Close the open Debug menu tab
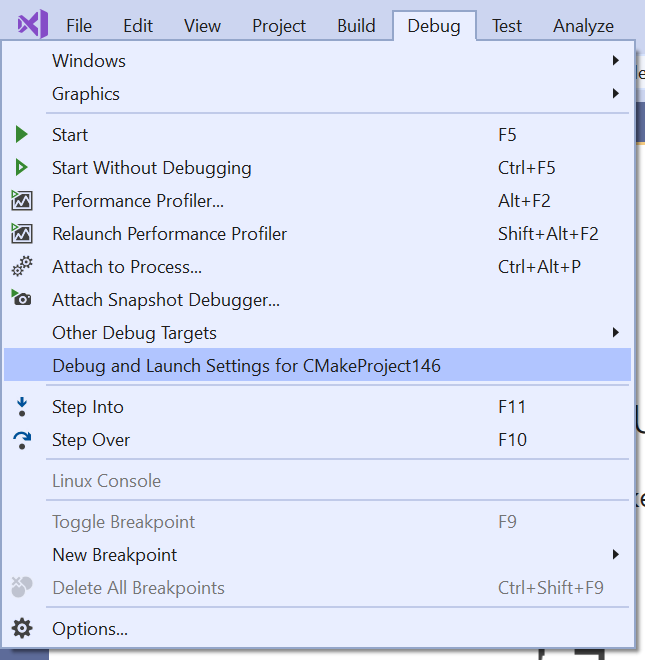Image resolution: width=645 pixels, height=660 pixels. coord(434,26)
